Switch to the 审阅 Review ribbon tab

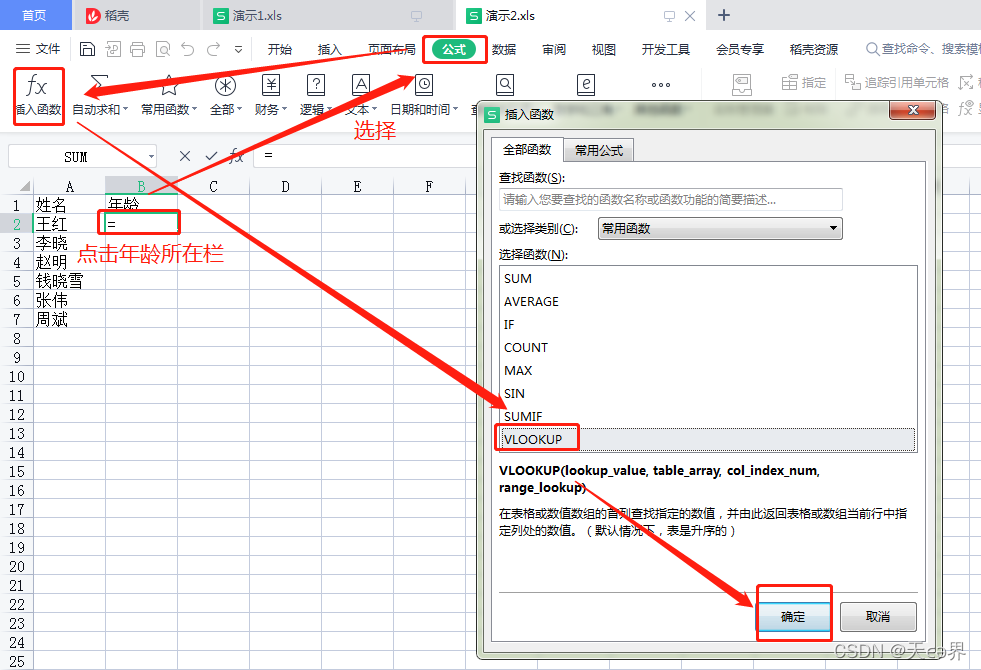pos(554,49)
